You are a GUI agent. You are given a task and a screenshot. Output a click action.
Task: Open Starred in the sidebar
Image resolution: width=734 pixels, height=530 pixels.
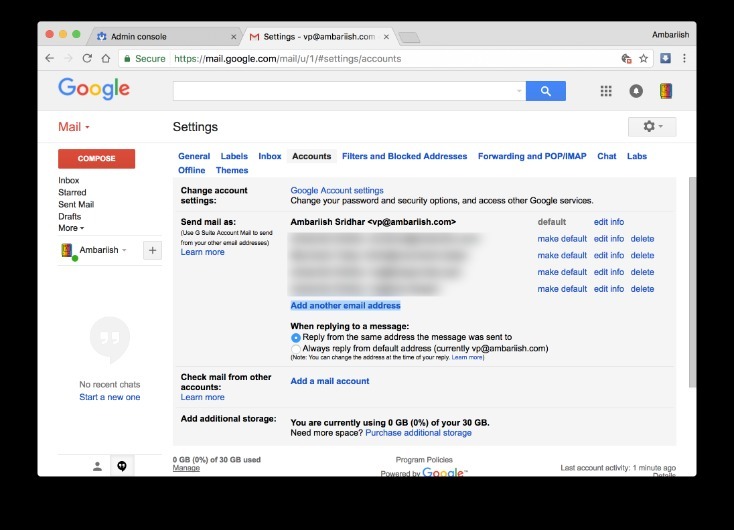pos(72,192)
